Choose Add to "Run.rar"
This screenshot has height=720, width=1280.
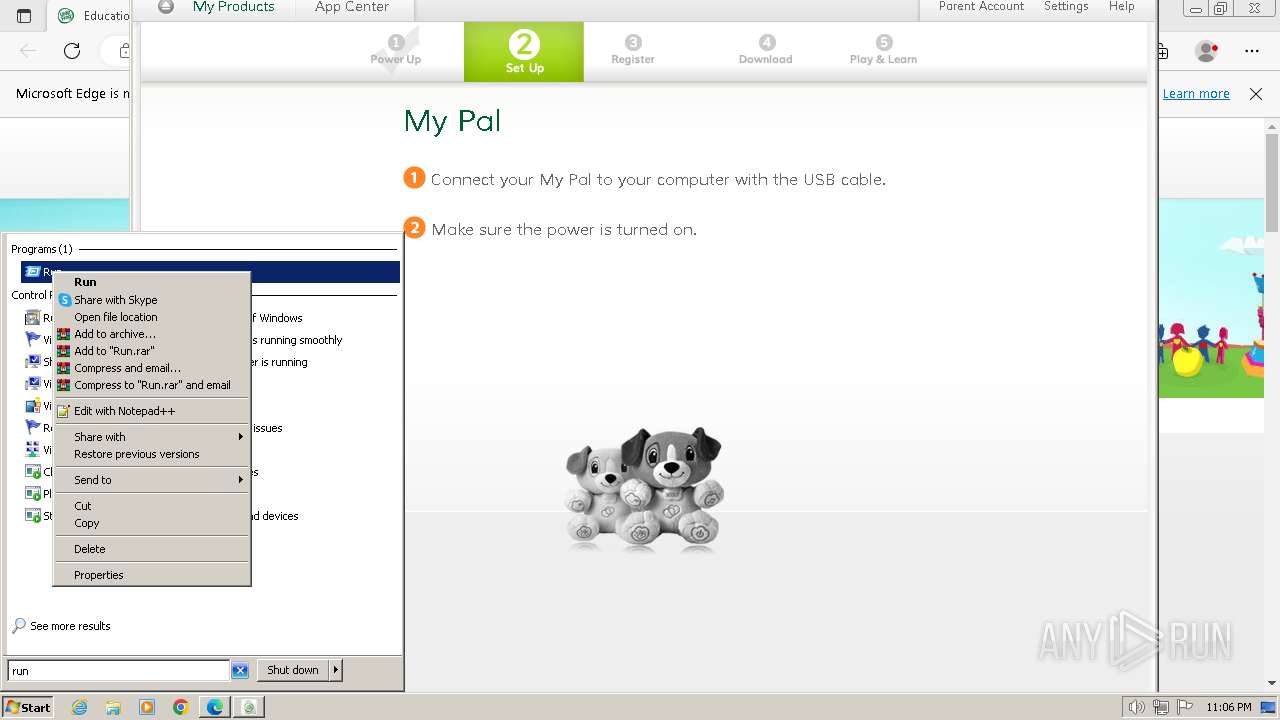tap(151, 351)
